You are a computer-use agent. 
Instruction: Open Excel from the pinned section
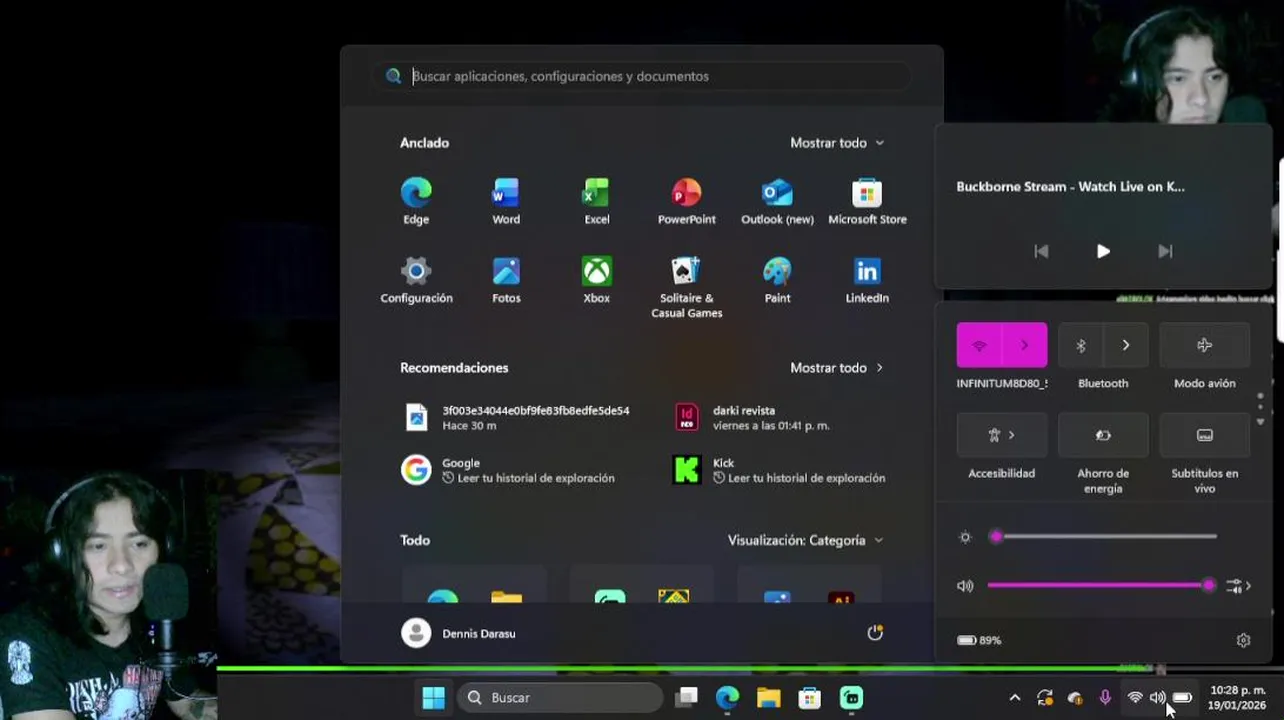click(596, 201)
